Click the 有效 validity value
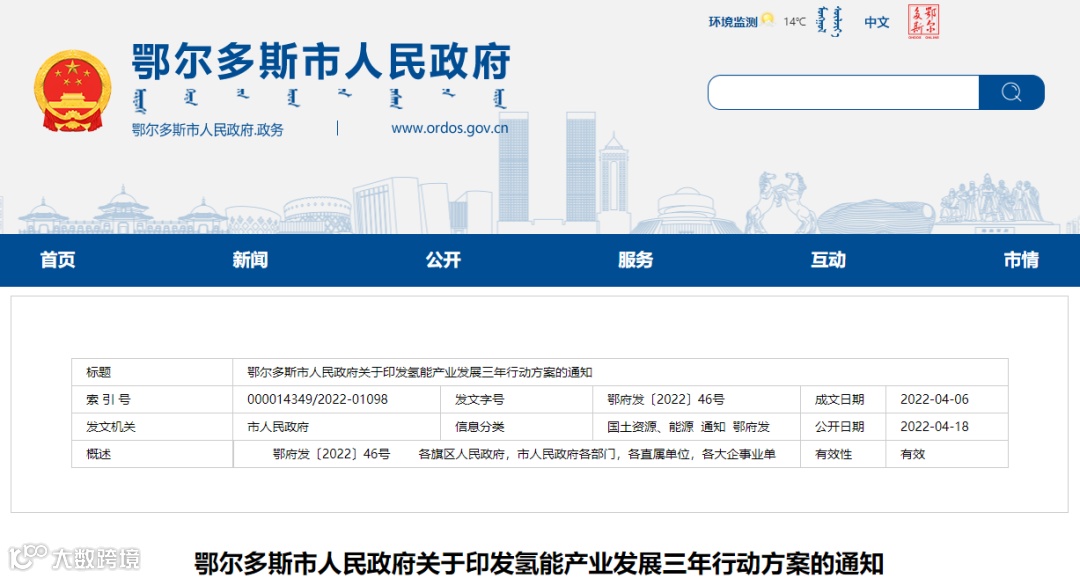1080x578 pixels. click(913, 454)
